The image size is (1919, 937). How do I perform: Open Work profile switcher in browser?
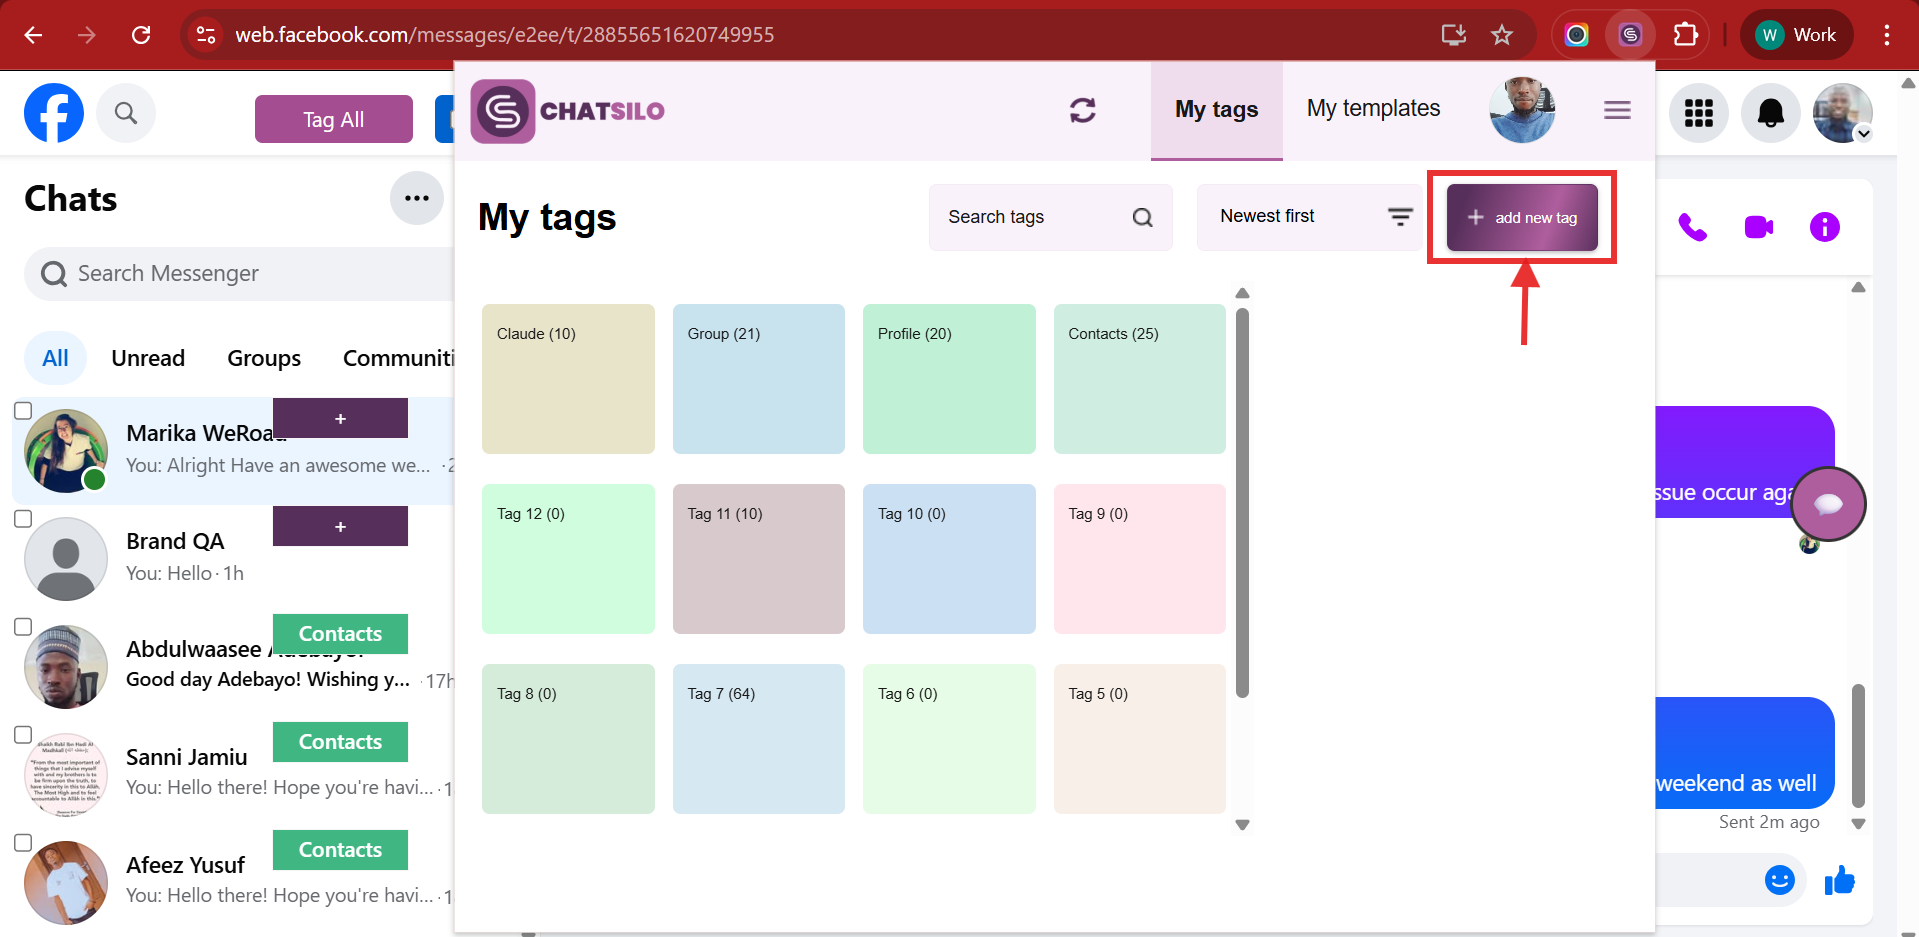click(1797, 35)
